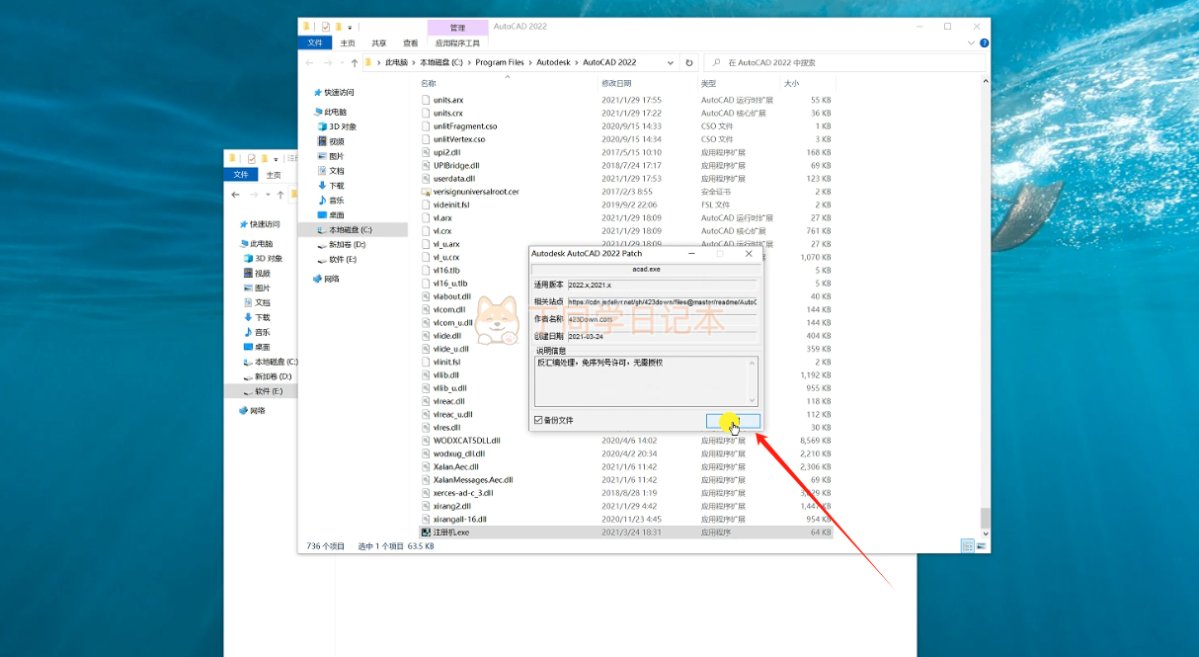Select 3D 对象 in the front window's sidebar

click(342, 127)
